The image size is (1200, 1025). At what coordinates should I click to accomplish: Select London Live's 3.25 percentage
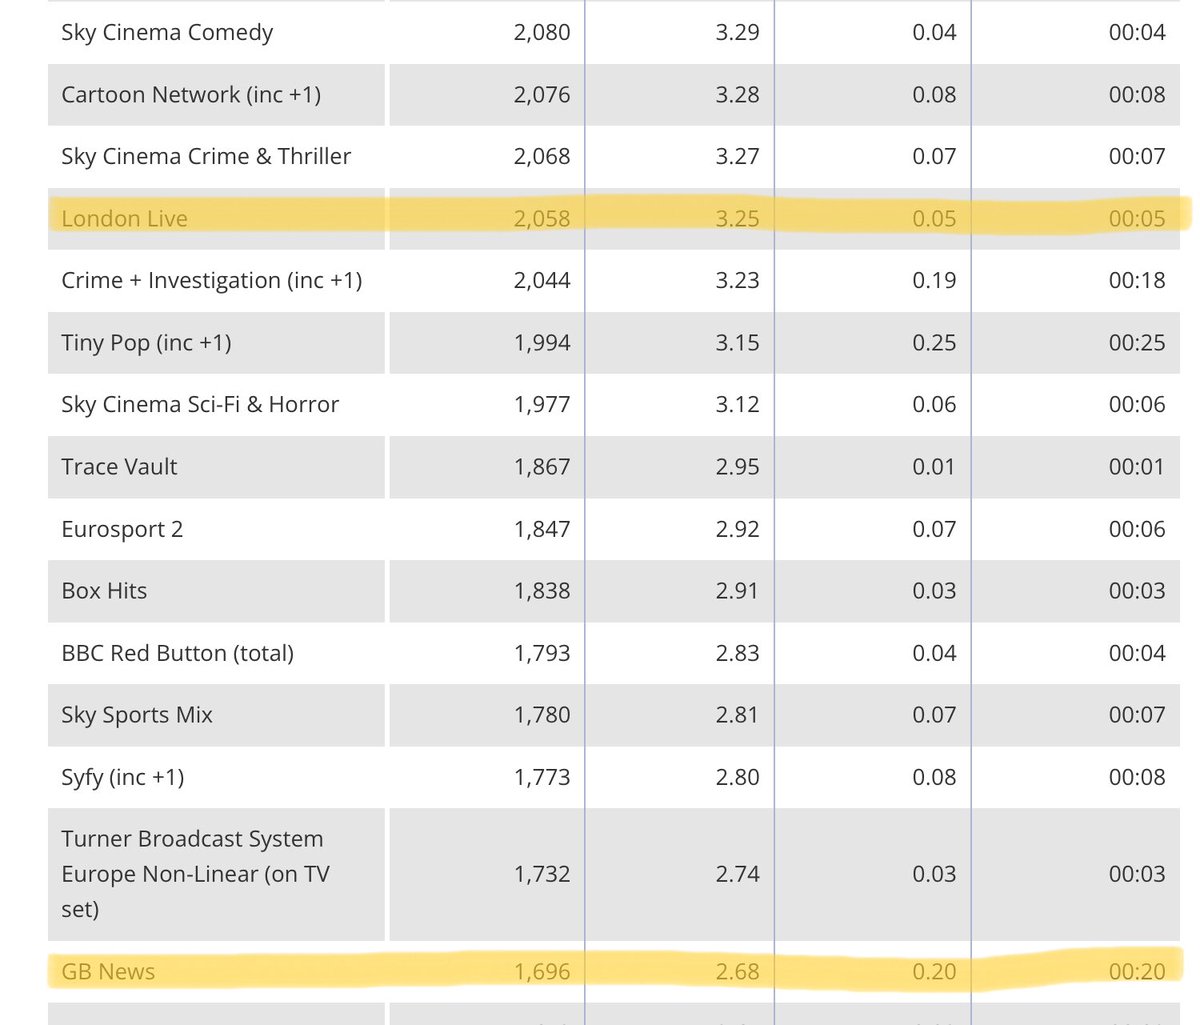coord(738,219)
